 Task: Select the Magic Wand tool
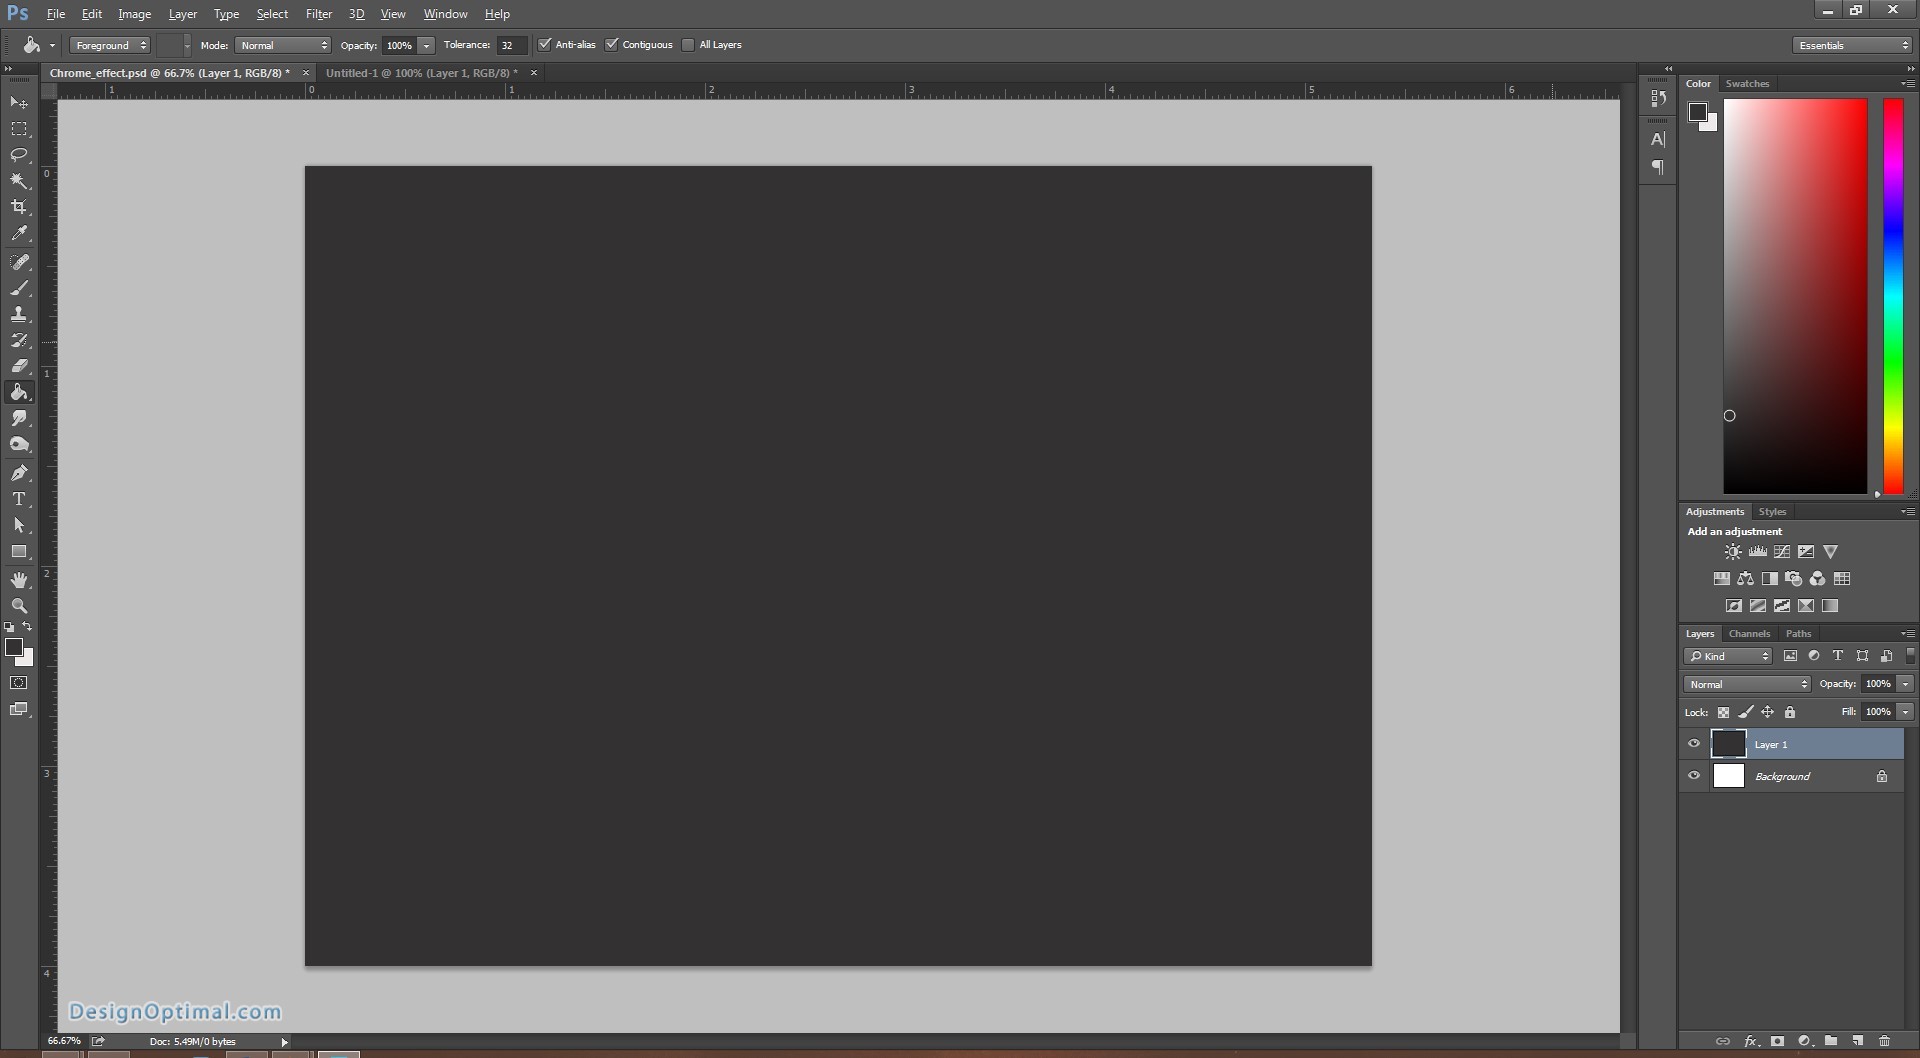pos(19,181)
